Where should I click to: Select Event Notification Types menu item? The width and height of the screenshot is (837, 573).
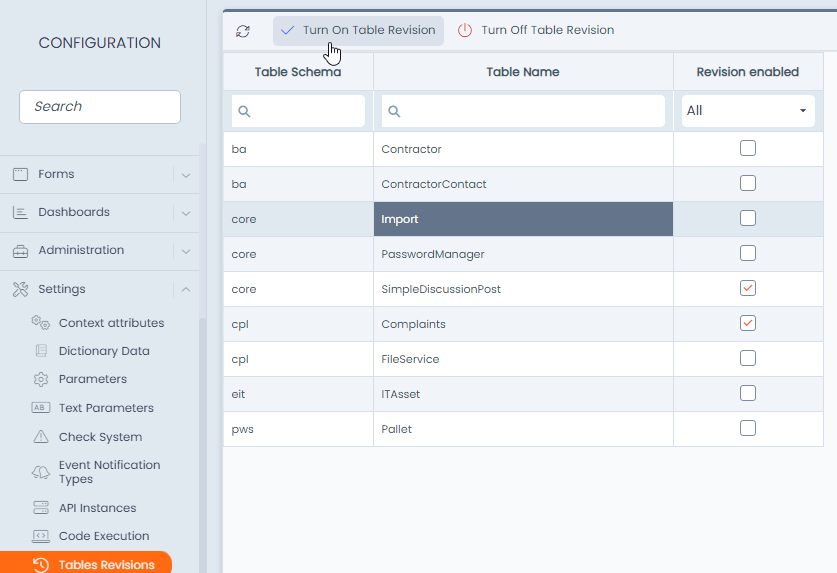[x=109, y=472]
